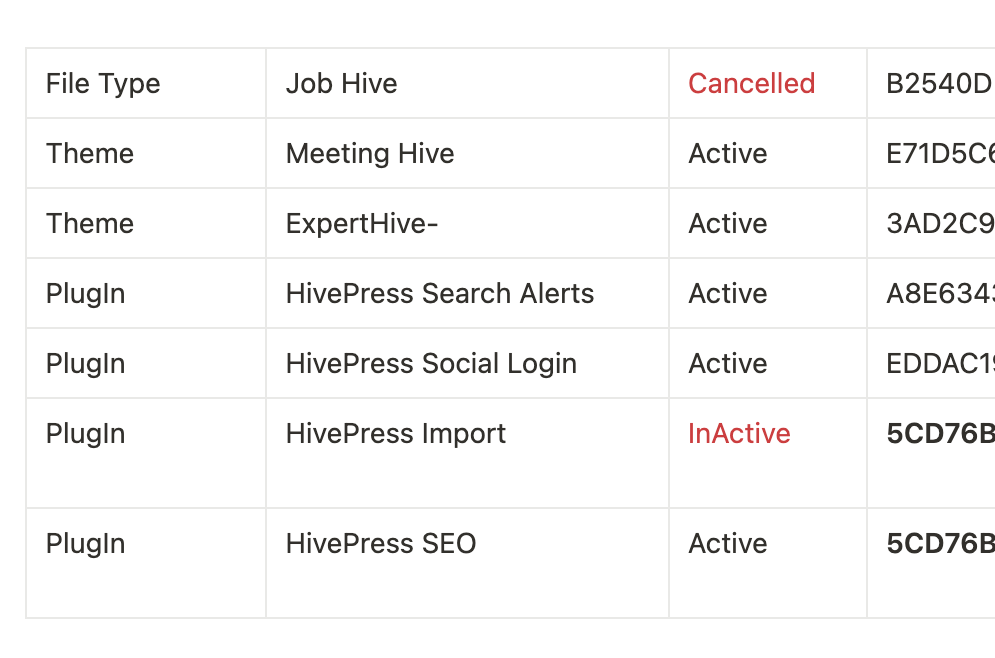Click license key starting with E71D5C
The image size is (995, 658).
tap(940, 154)
